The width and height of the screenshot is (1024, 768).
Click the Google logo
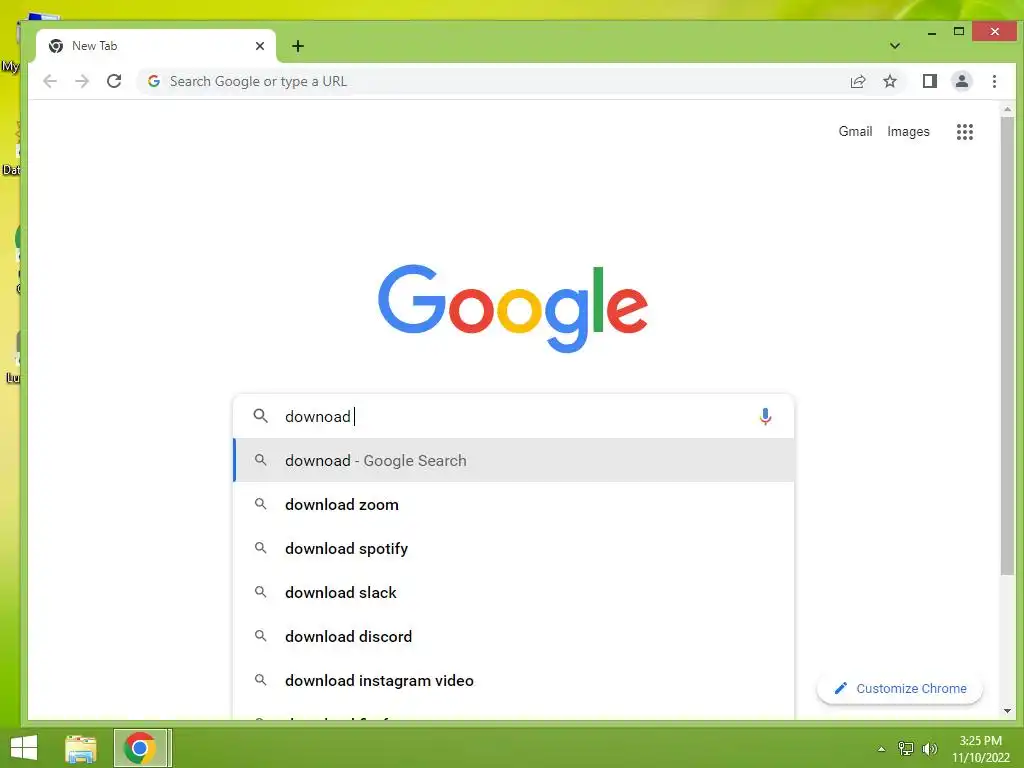coord(513,308)
